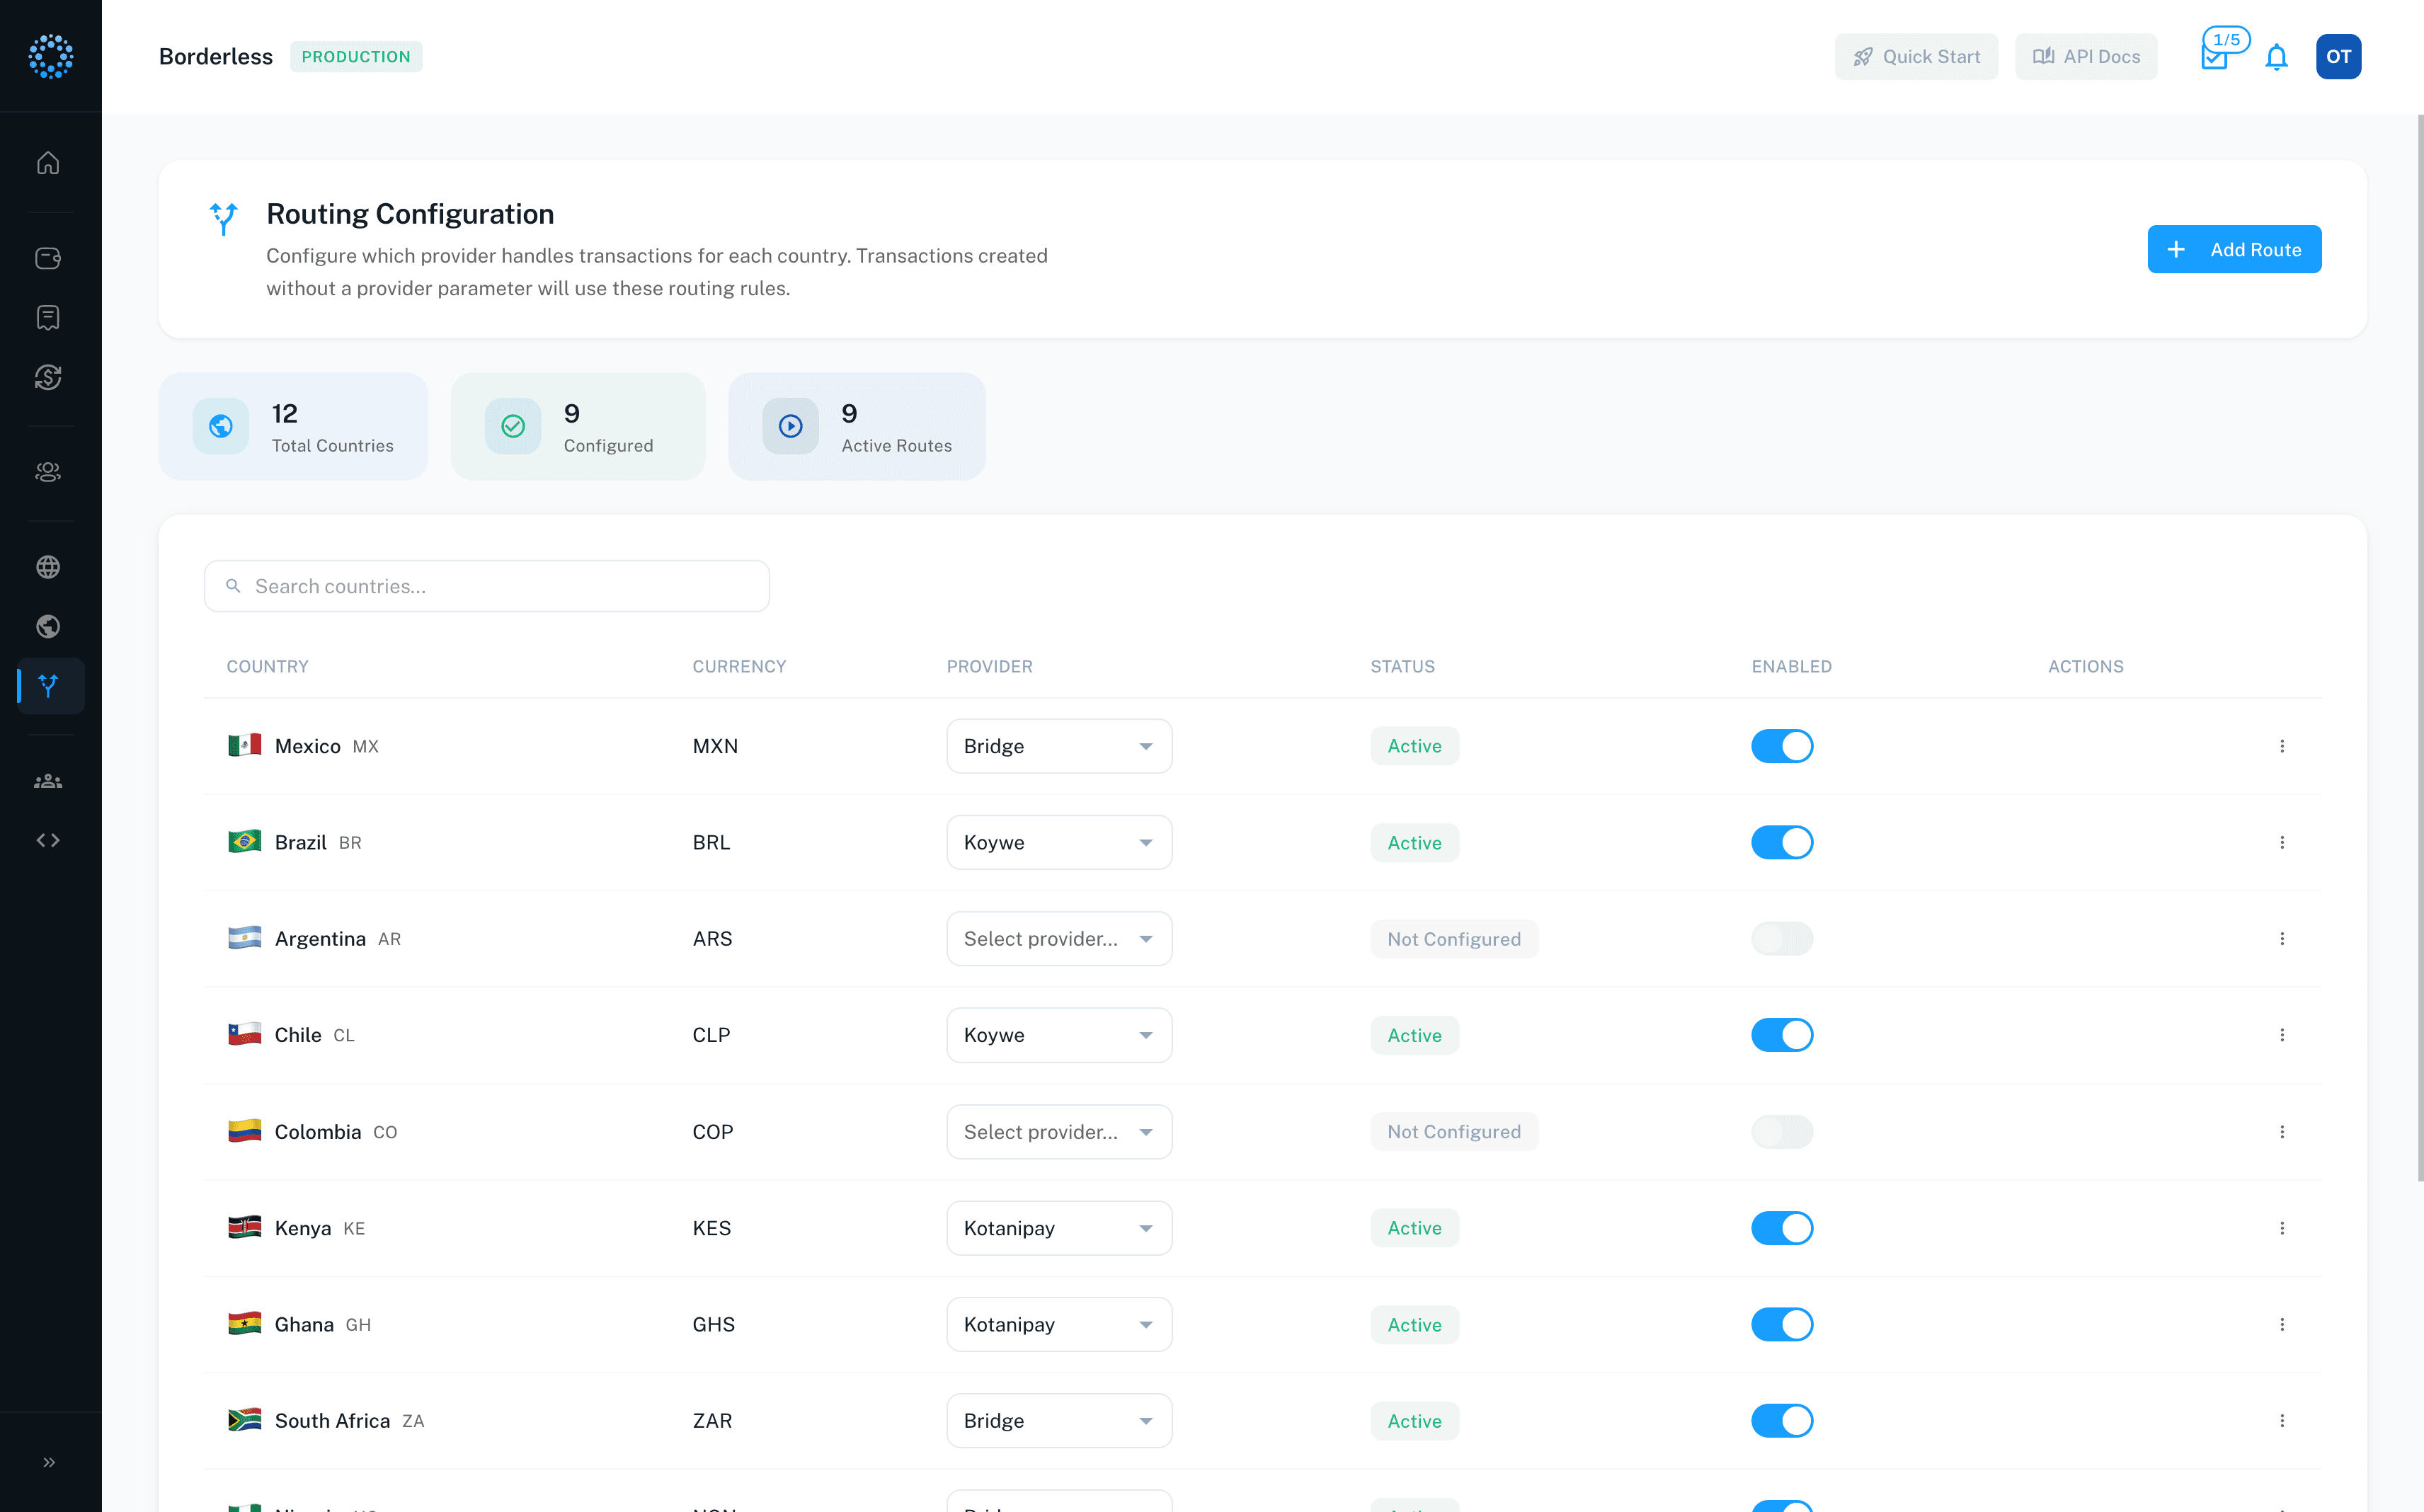The width and height of the screenshot is (2424, 1512).
Task: Expand sidebar using double chevron icon
Action: pyautogui.click(x=48, y=1462)
